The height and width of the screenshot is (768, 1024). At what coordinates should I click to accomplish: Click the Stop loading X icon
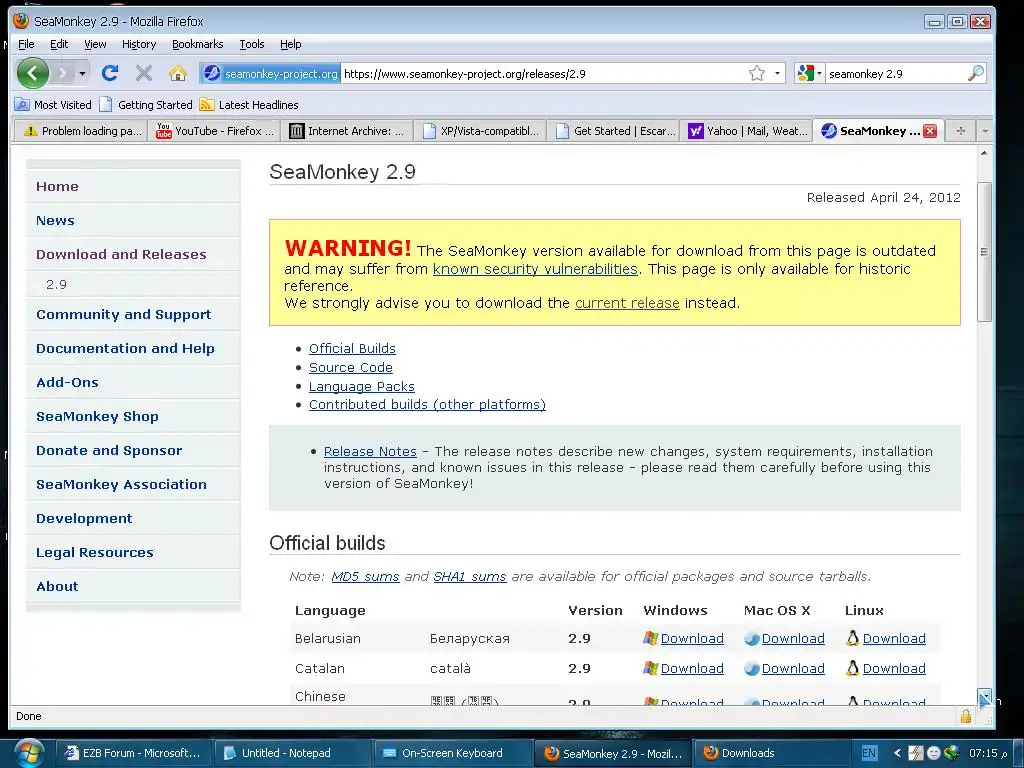[144, 72]
